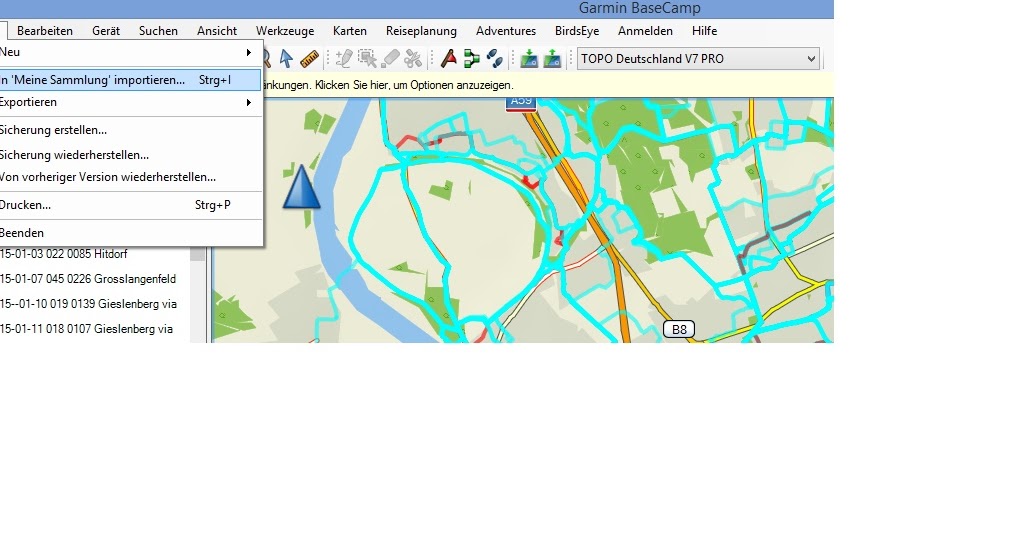Expand the Neu submenu

pos(128,52)
